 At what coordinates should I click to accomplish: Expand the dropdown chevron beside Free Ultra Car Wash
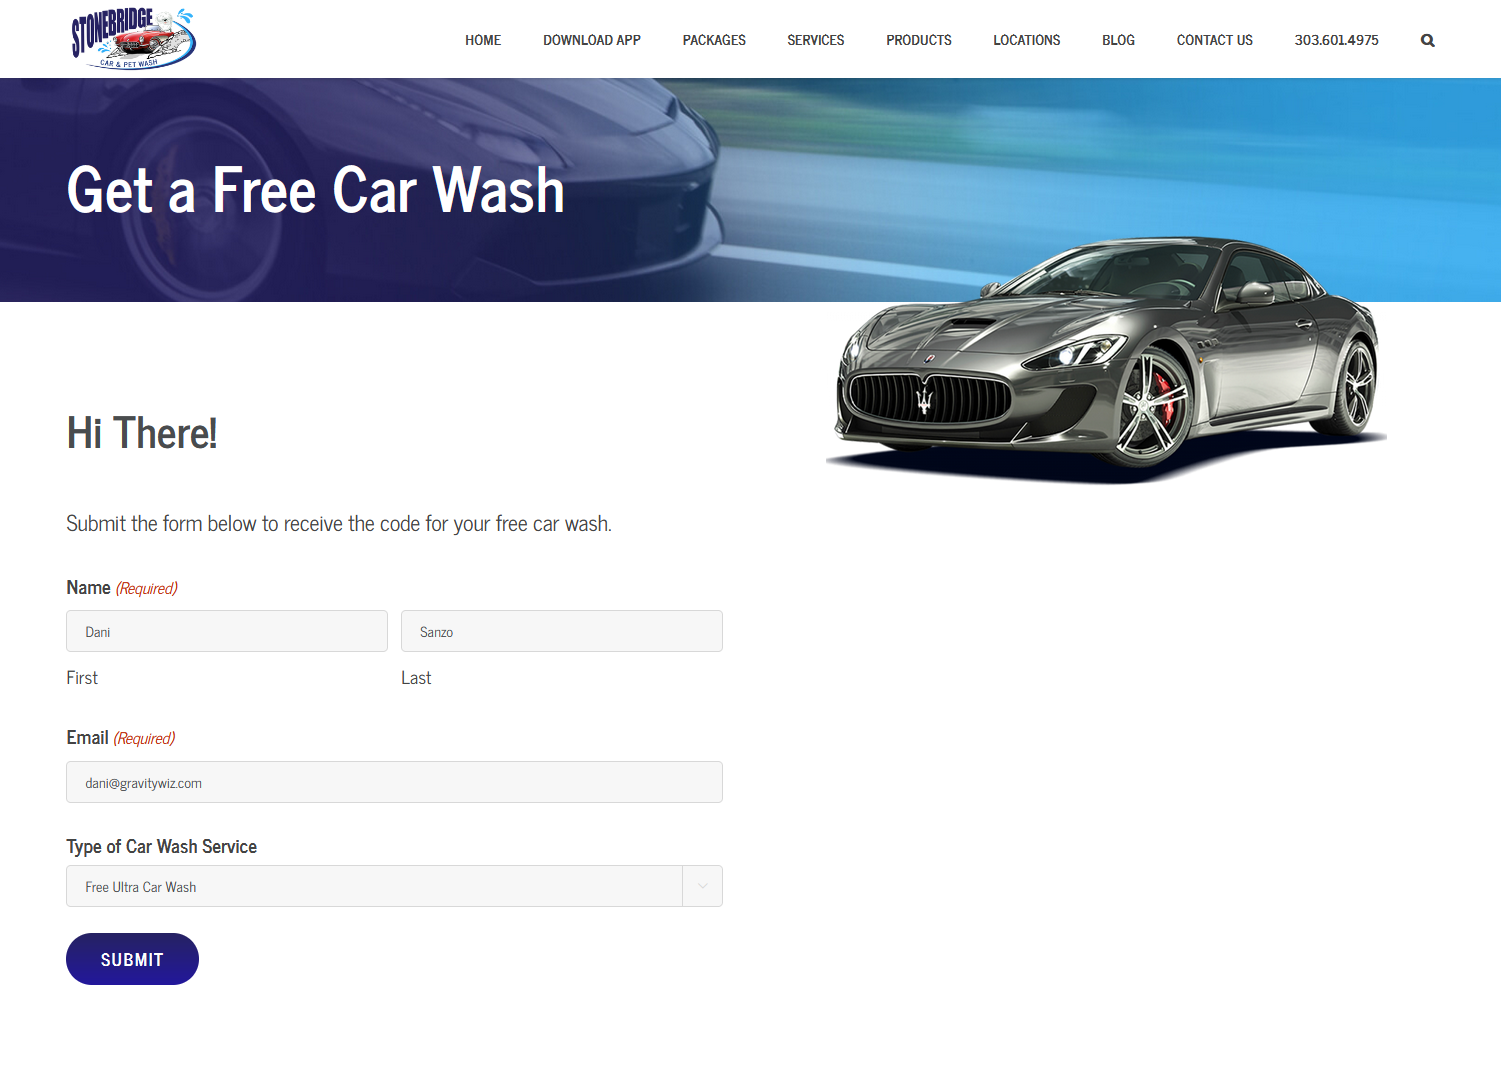tap(703, 886)
